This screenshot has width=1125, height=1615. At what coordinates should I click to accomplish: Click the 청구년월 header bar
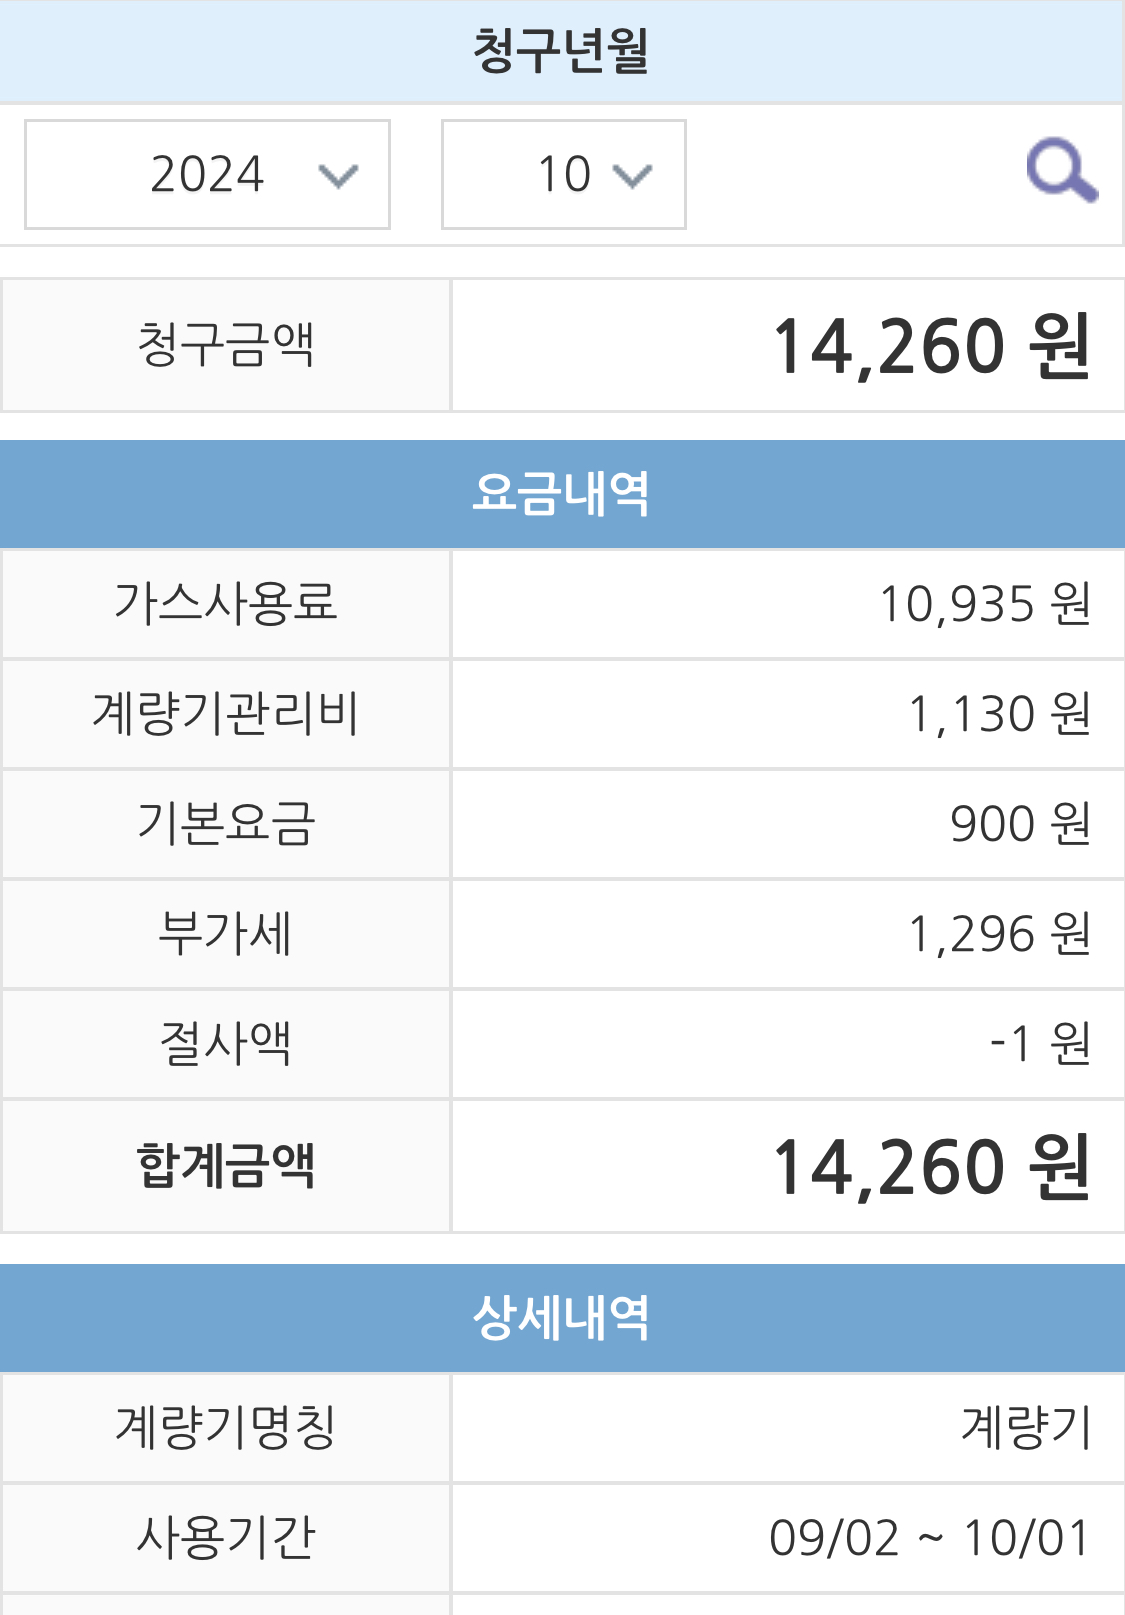pyautogui.click(x=561, y=51)
